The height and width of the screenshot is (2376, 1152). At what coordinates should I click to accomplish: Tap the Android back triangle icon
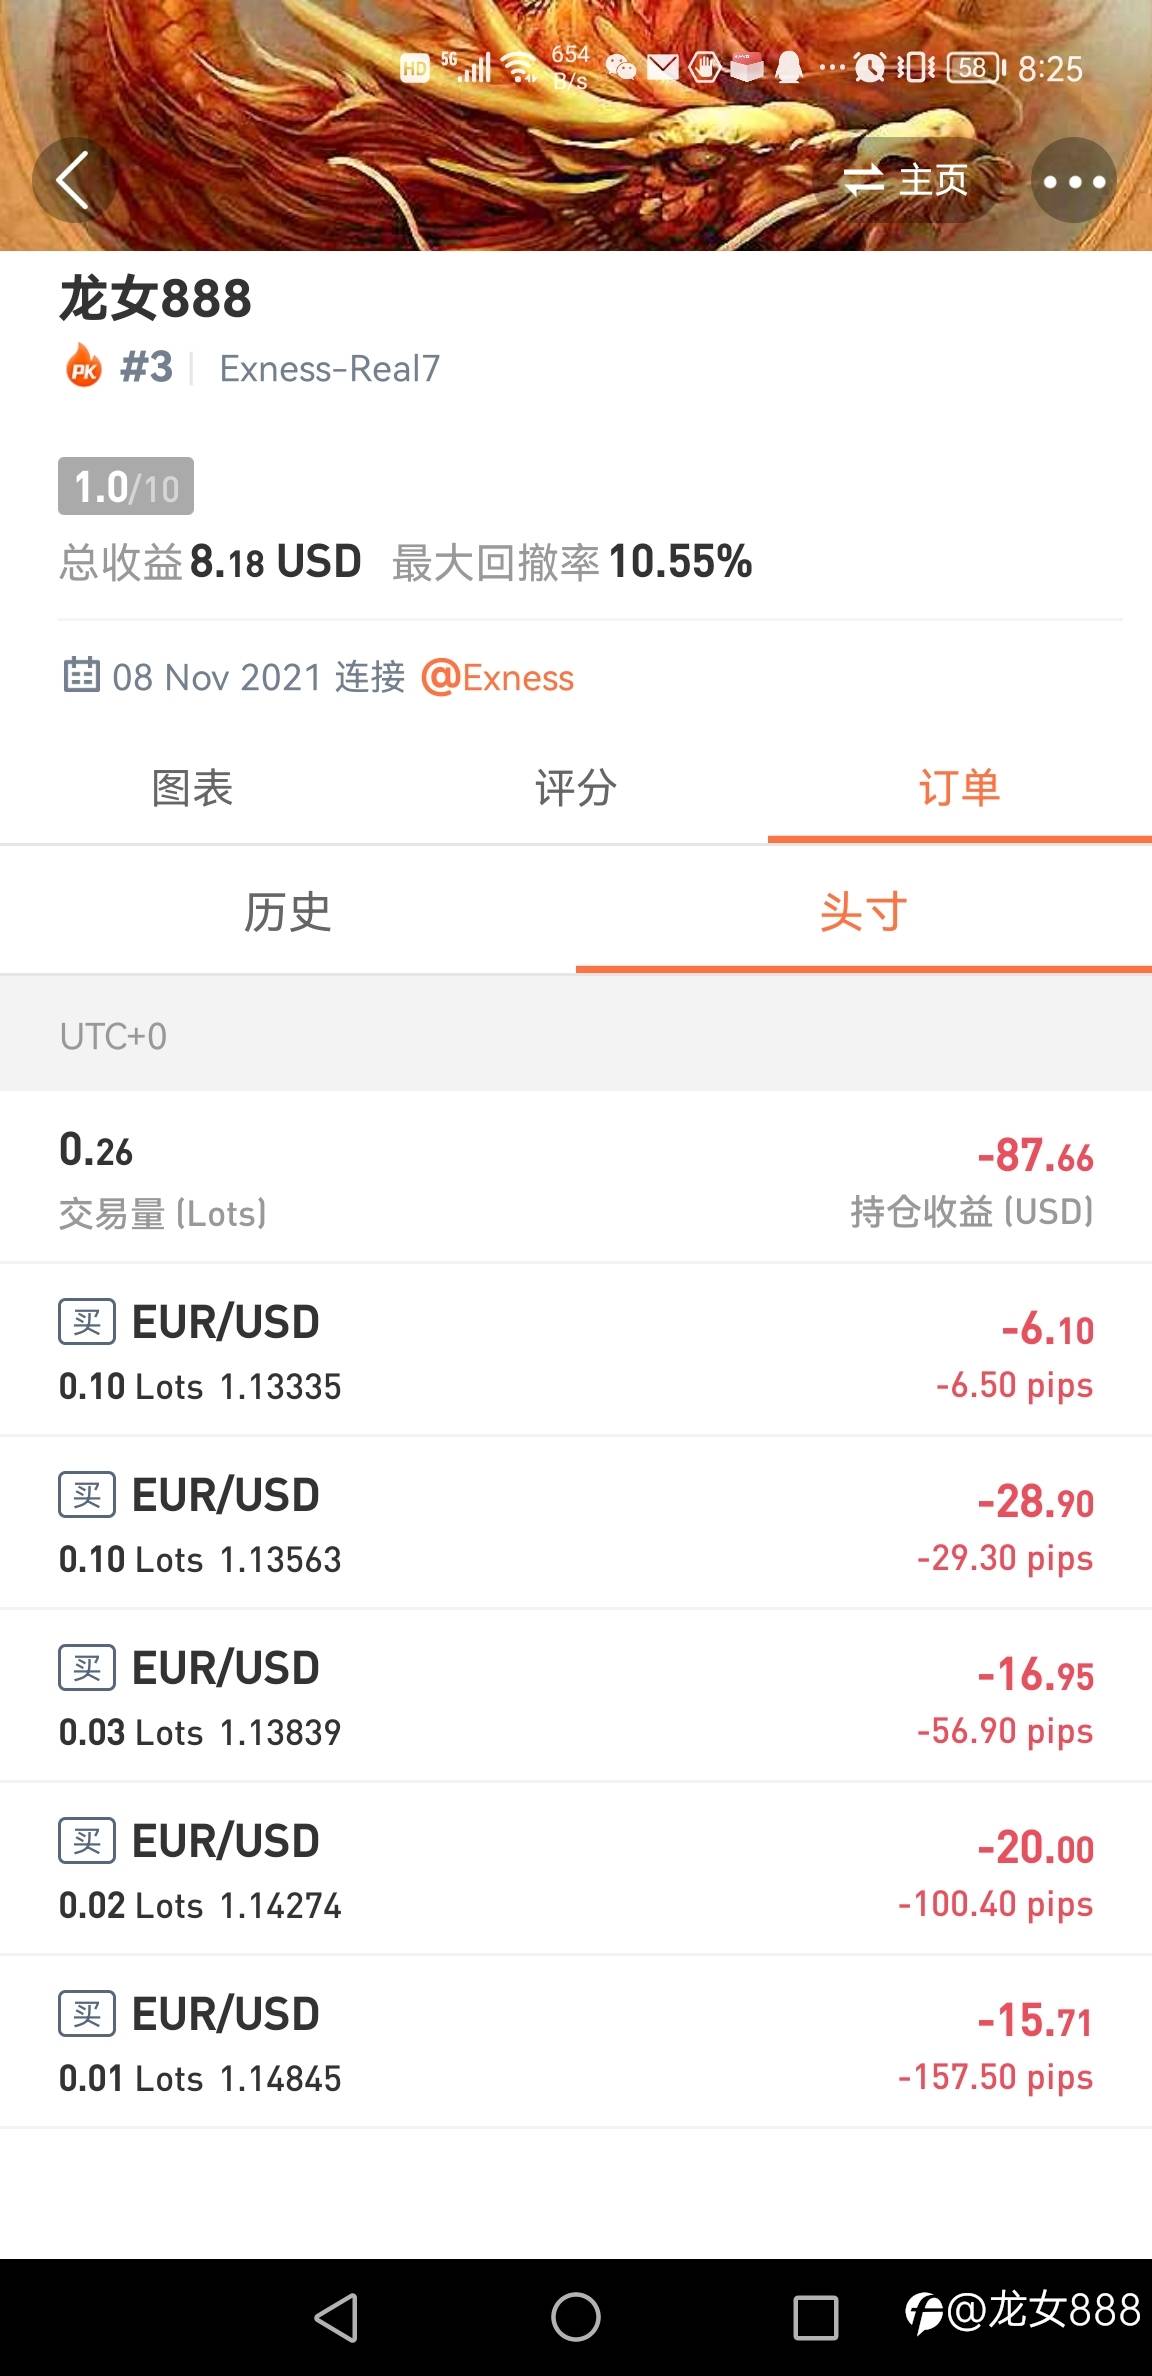336,2317
